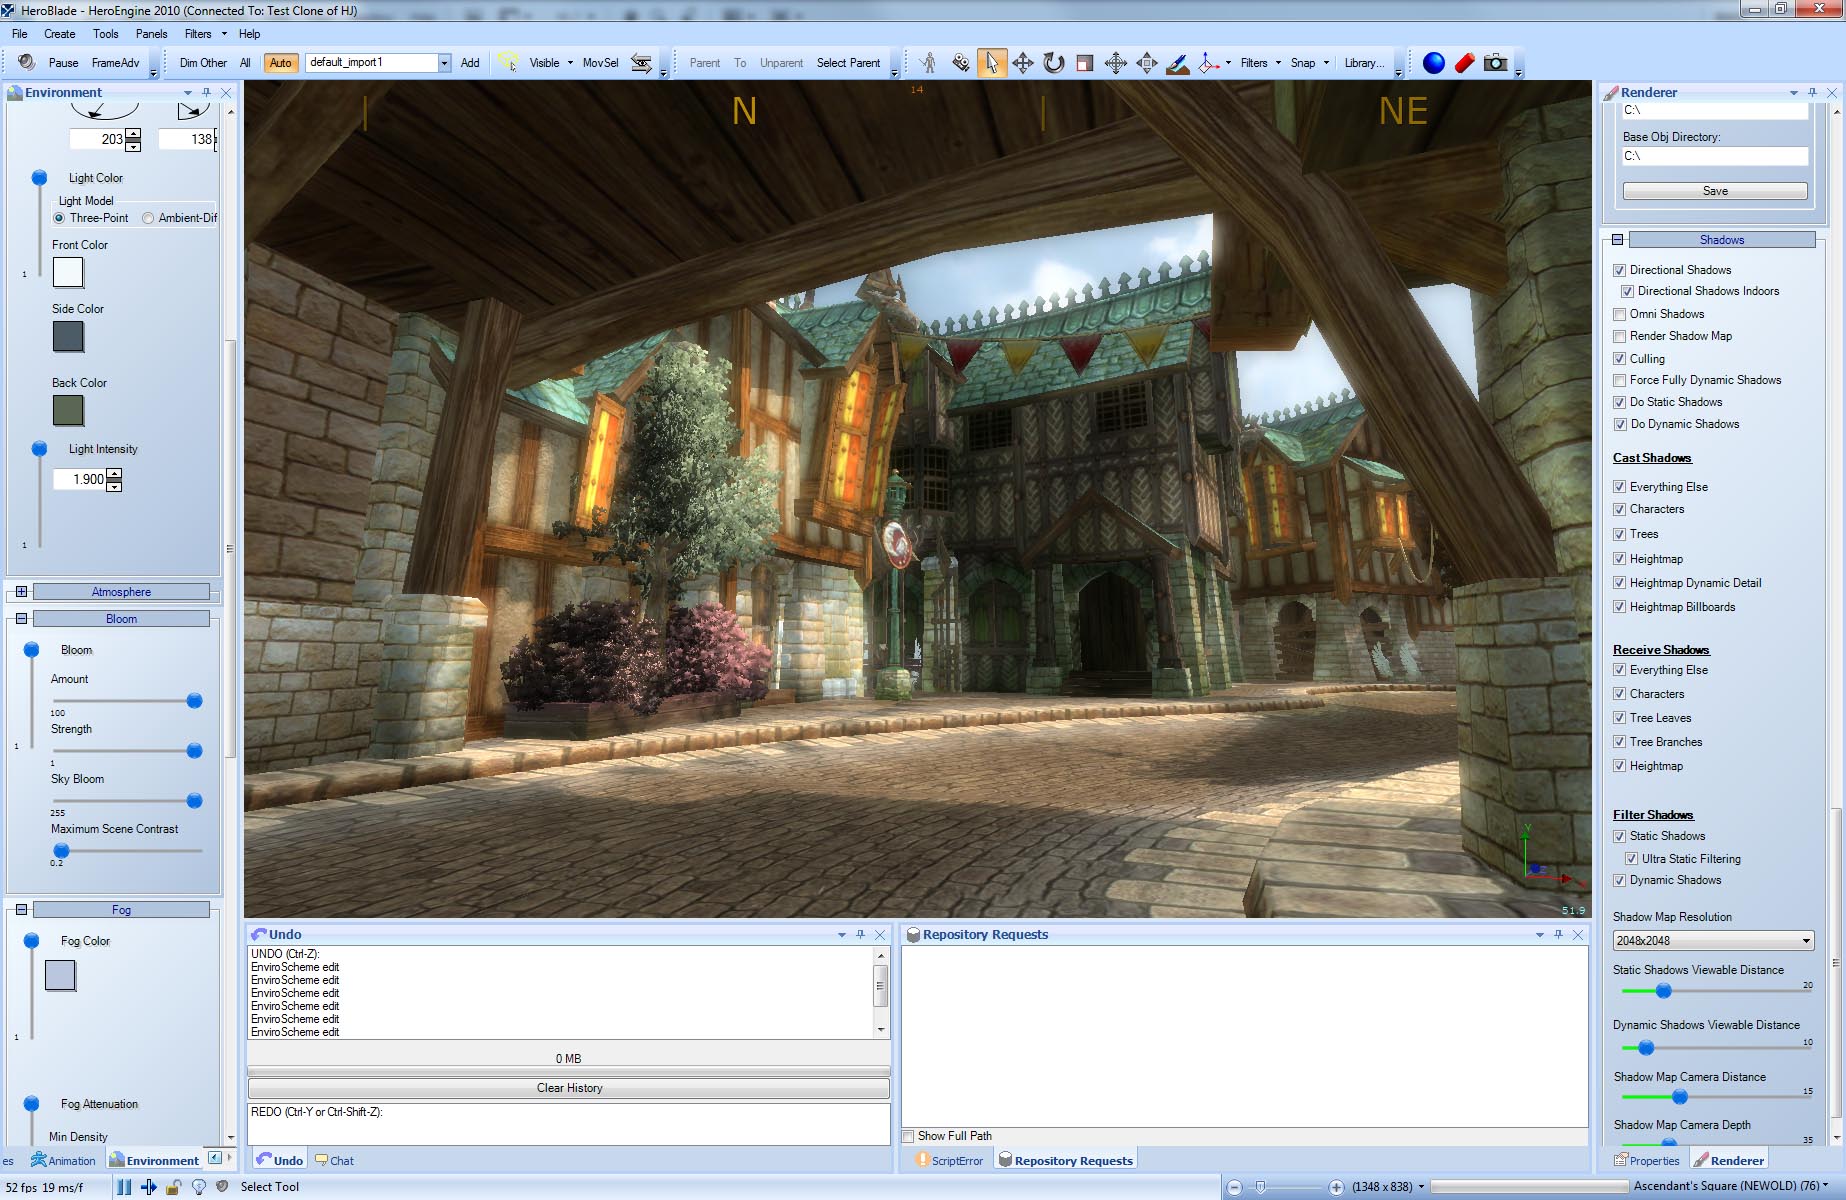Expand the Atmosphere section
The width and height of the screenshot is (1846, 1200).
click(21, 592)
